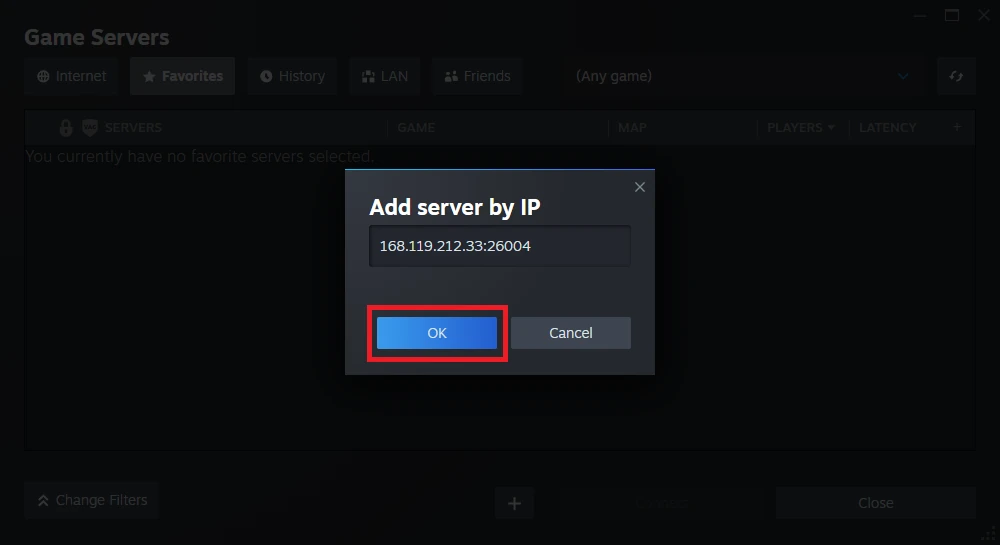1000x545 pixels.
Task: Confirm the IP with the OK button
Action: [x=437, y=333]
